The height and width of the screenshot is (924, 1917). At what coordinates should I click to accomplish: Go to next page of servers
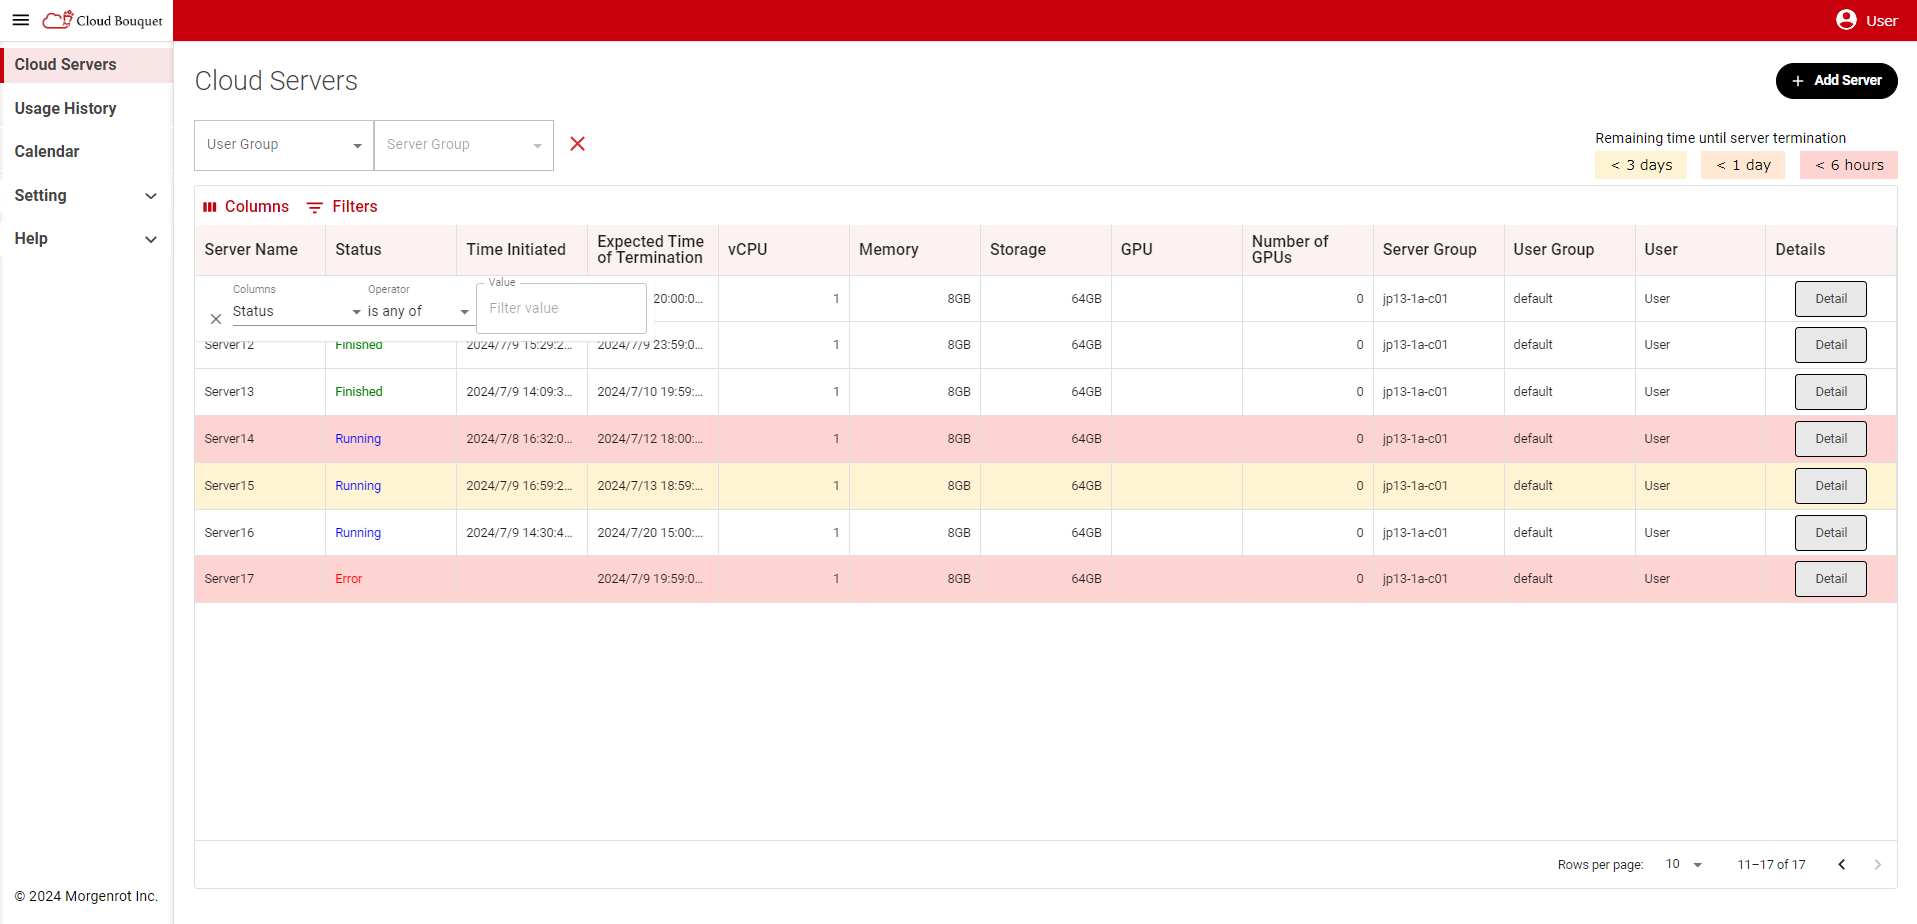1877,864
